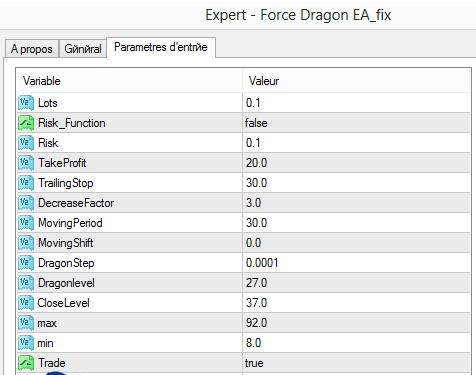Select the TrailingStop variable icon
The height and width of the screenshot is (375, 476).
point(26,183)
